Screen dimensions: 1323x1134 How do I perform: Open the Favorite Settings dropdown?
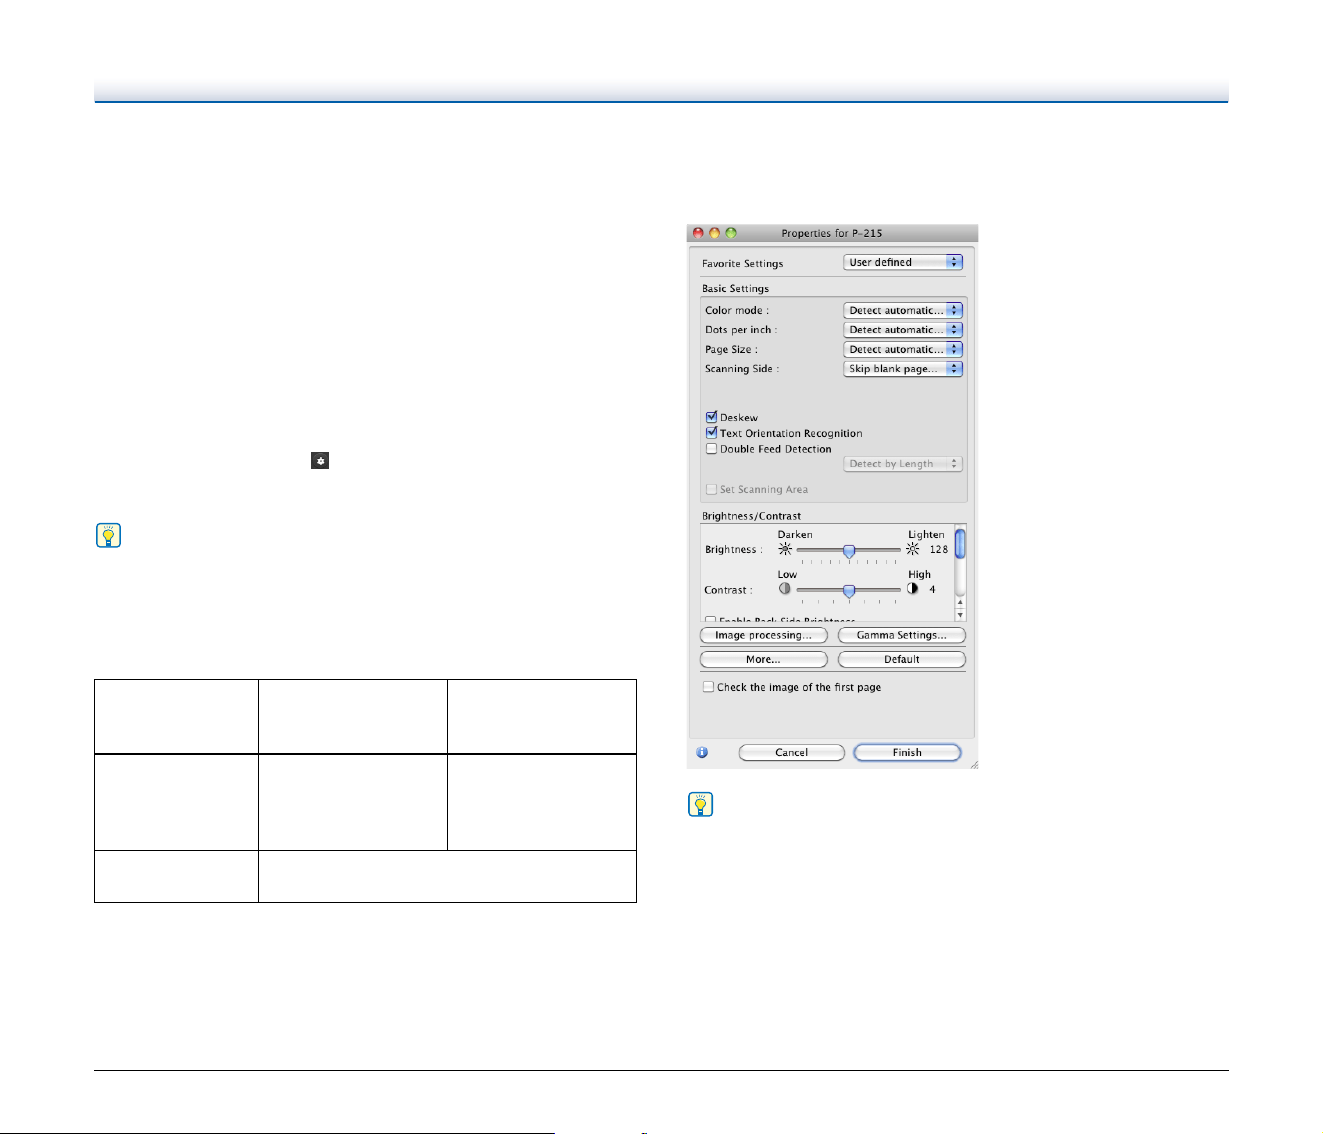click(903, 262)
